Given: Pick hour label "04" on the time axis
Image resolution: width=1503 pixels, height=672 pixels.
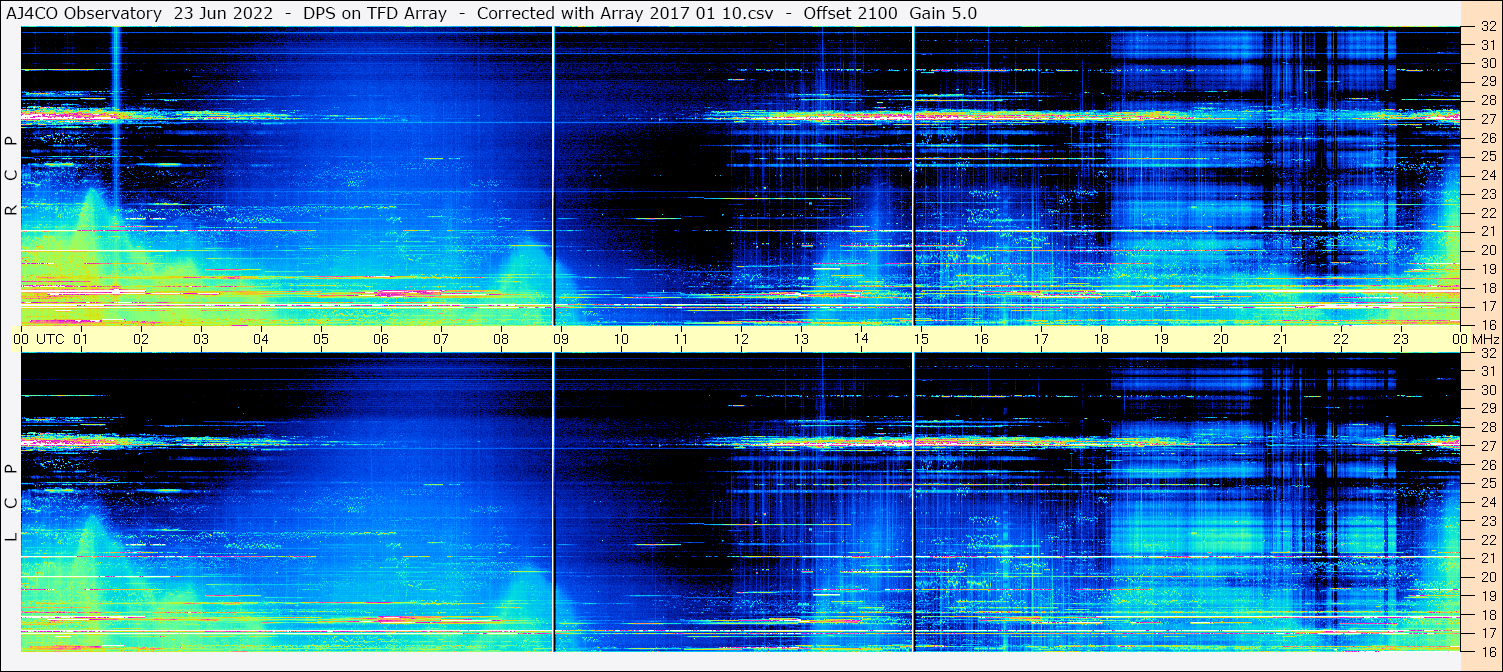Looking at the screenshot, I should (x=261, y=339).
